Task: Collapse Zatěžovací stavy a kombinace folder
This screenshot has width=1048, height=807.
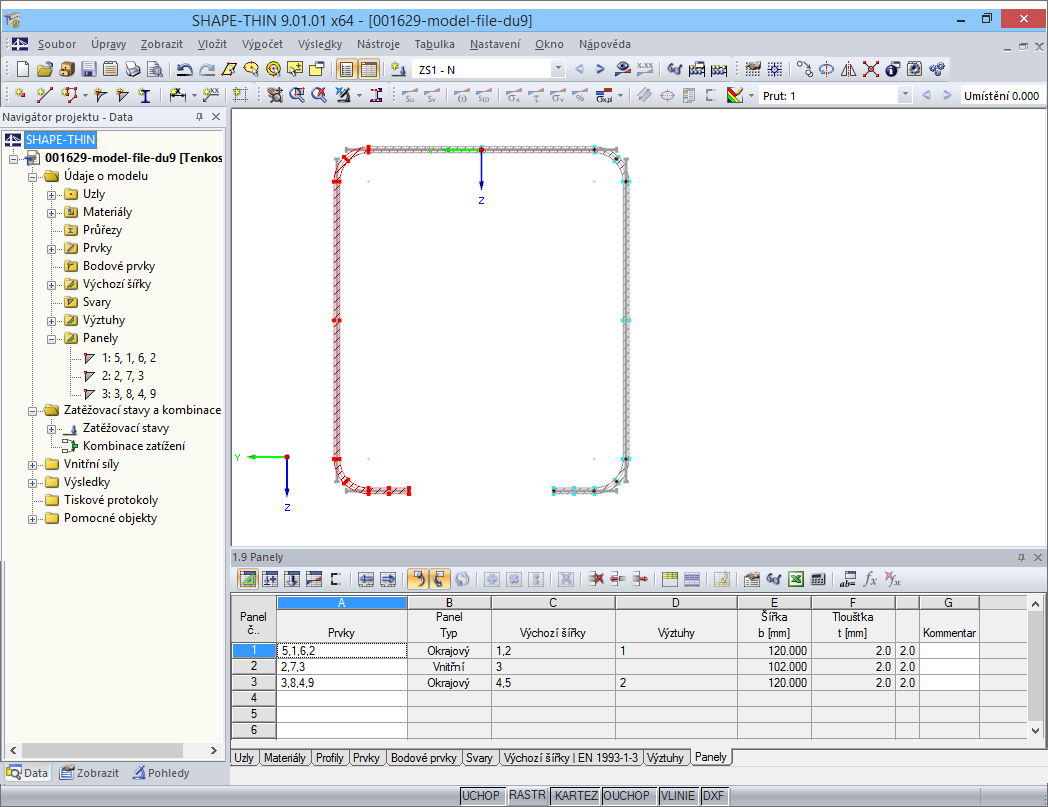Action: pyautogui.click(x=32, y=411)
